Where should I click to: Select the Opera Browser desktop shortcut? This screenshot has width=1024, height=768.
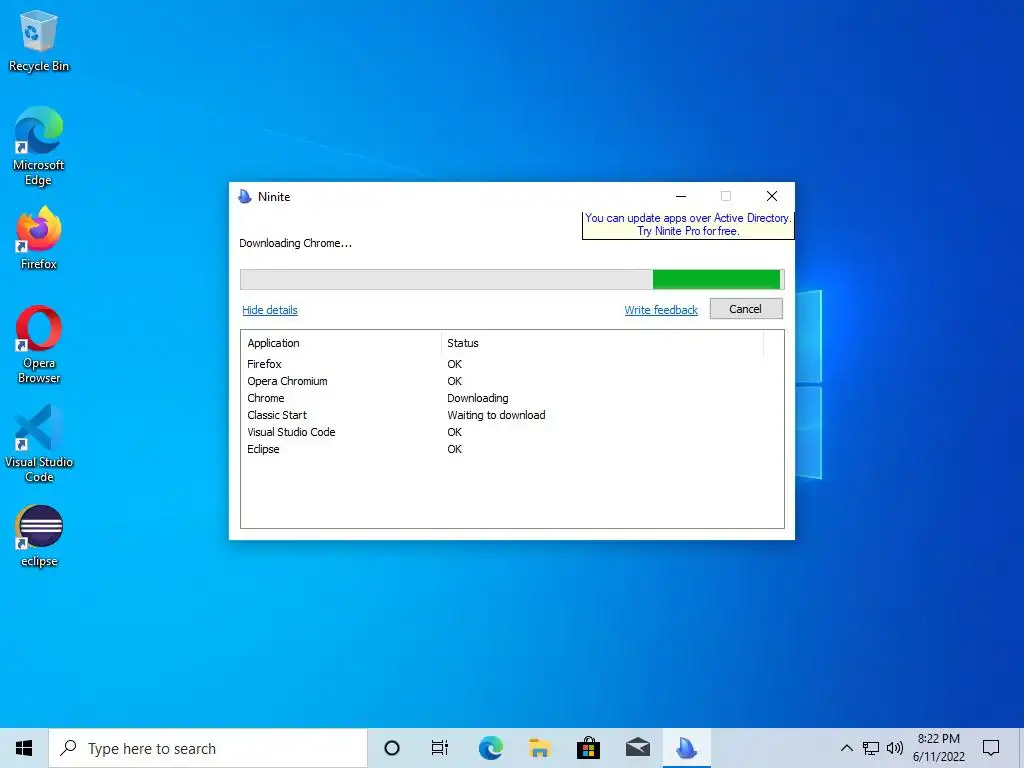(x=39, y=345)
